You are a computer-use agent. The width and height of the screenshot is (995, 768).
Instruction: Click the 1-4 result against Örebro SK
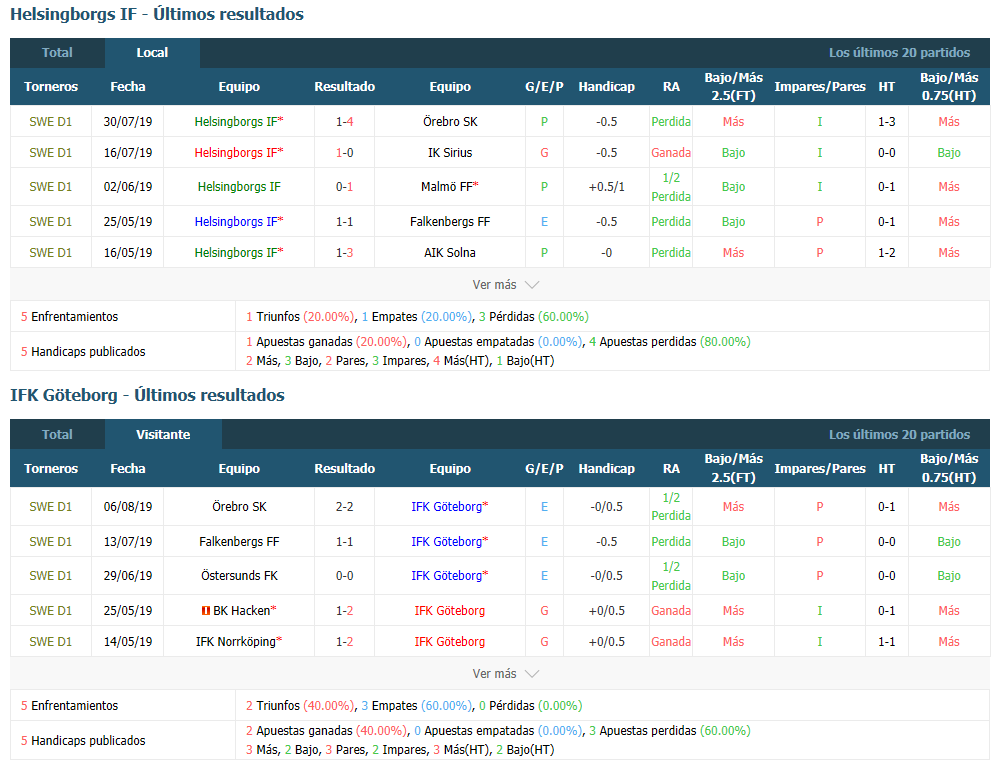345,122
